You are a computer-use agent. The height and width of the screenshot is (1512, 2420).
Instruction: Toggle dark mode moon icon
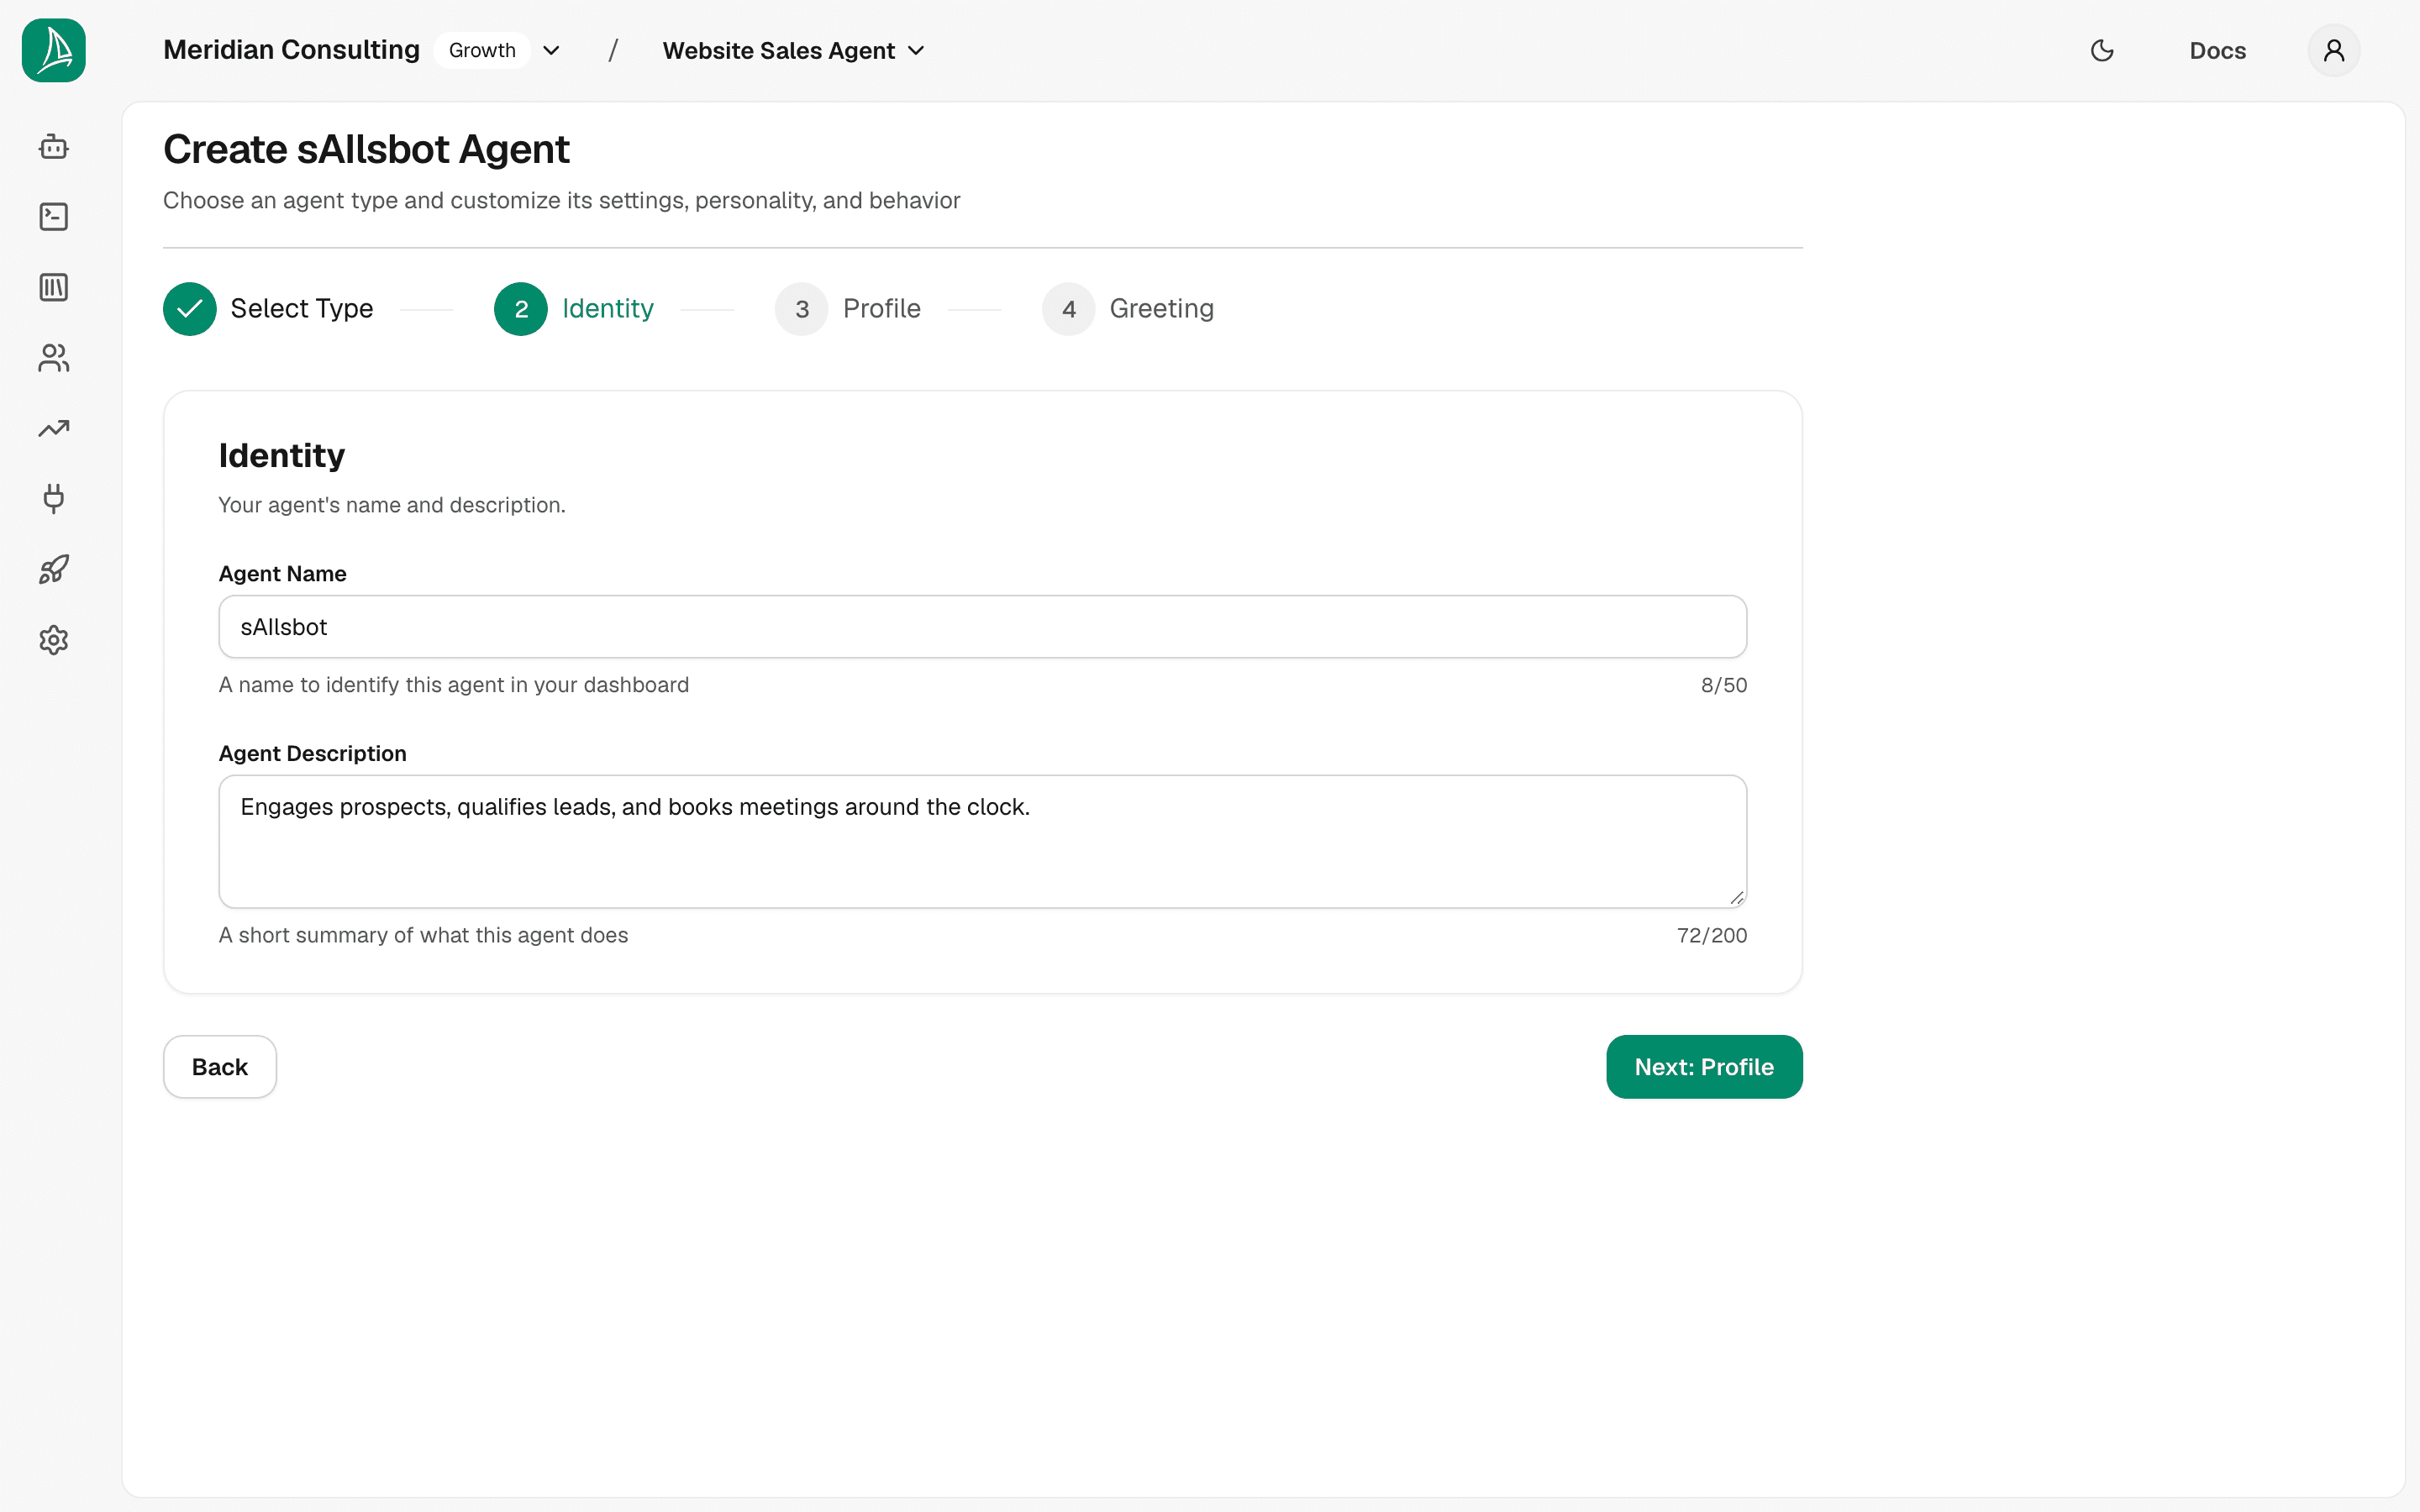(2102, 50)
